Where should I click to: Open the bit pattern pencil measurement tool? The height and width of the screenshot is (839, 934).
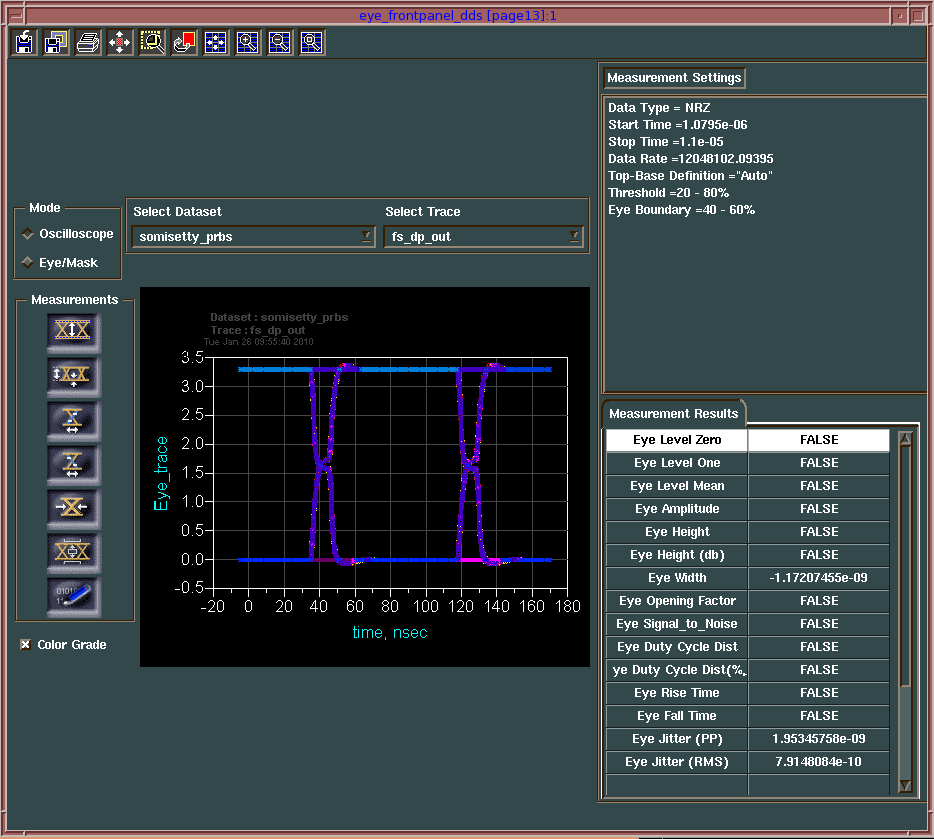coord(73,592)
